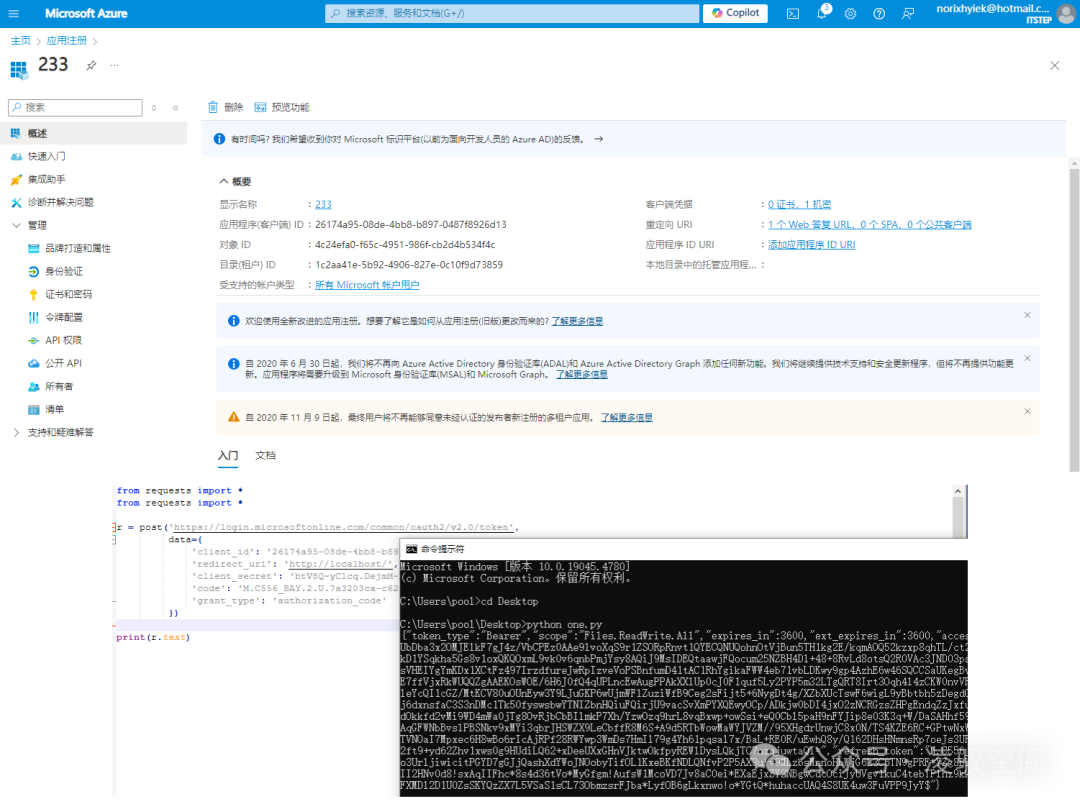
Task: Collapse the sidebar with the double-chevron
Action: (x=176, y=107)
